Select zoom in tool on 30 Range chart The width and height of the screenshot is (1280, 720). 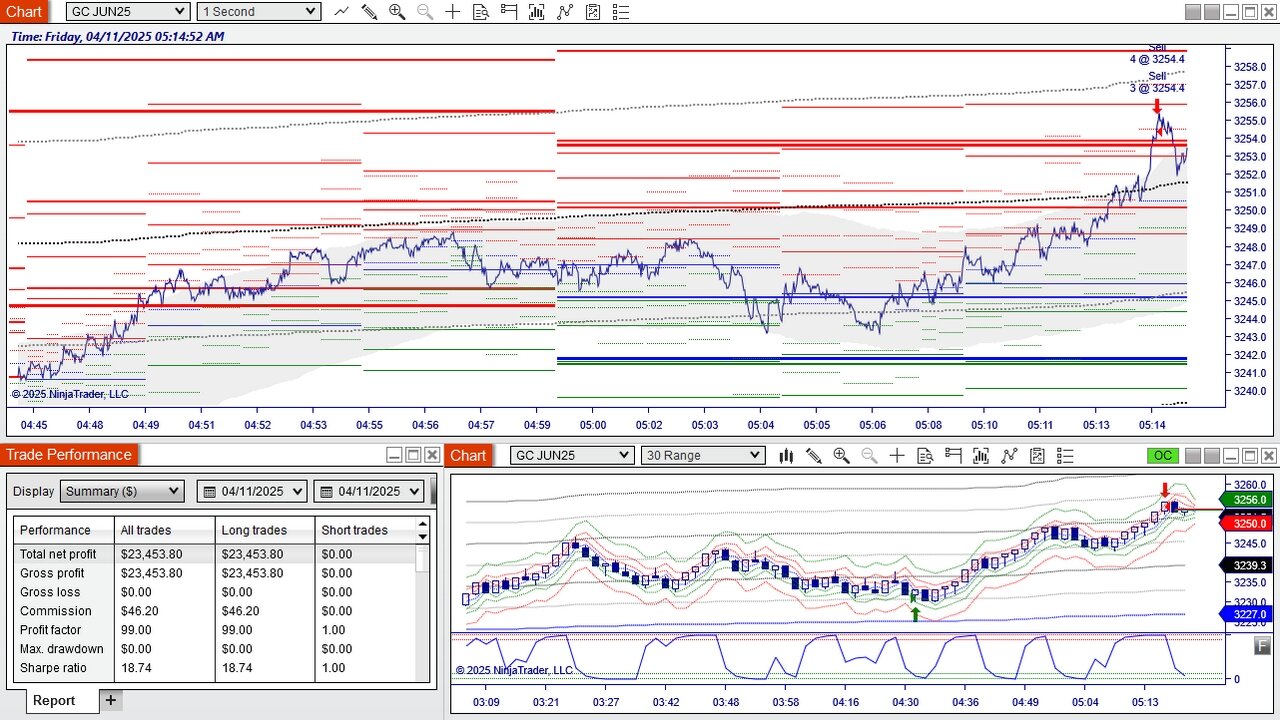click(x=841, y=455)
